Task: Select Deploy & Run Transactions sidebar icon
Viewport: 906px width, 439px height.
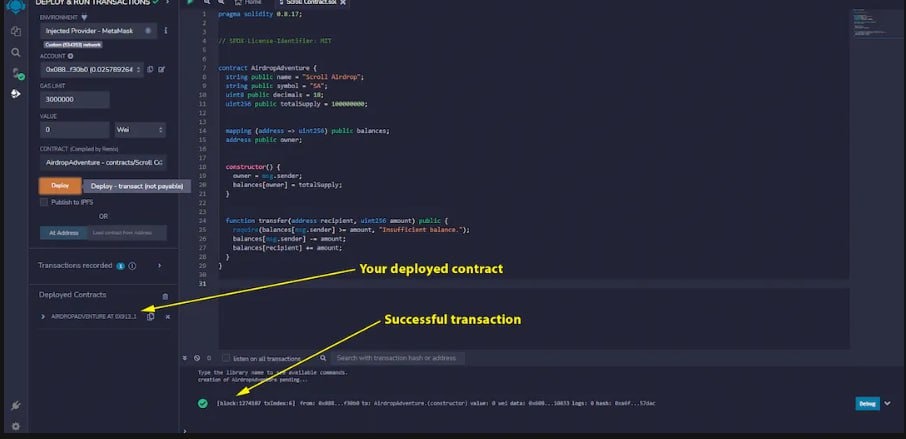Action: pyautogui.click(x=16, y=94)
